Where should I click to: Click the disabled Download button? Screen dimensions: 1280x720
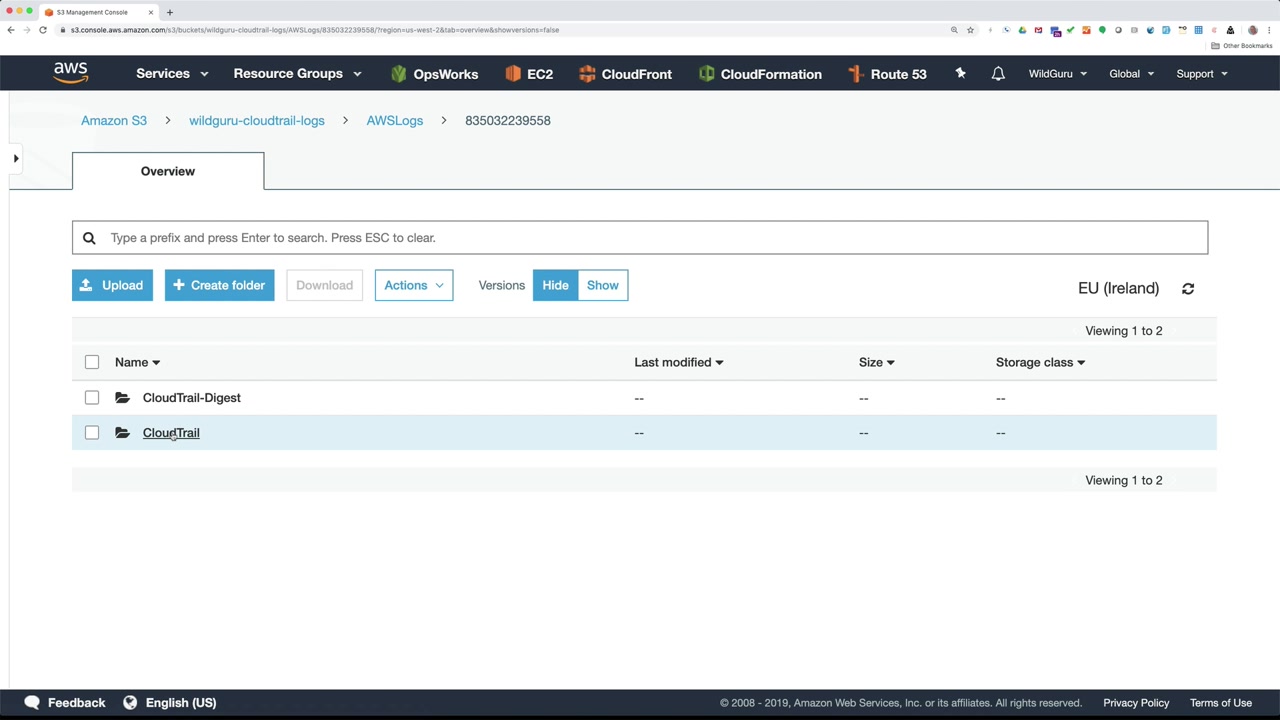[324, 285]
